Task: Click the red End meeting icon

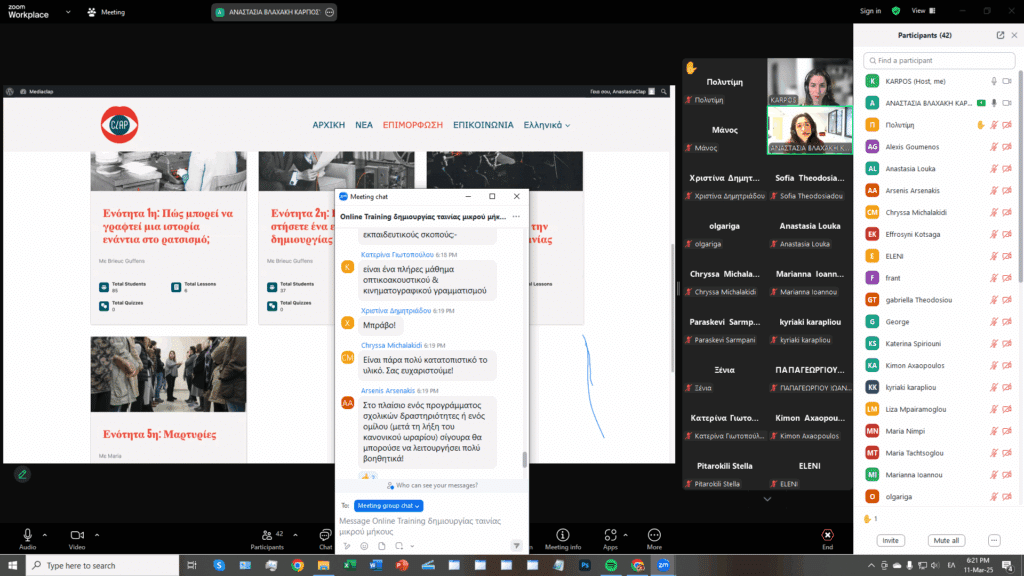Action: click(827, 535)
